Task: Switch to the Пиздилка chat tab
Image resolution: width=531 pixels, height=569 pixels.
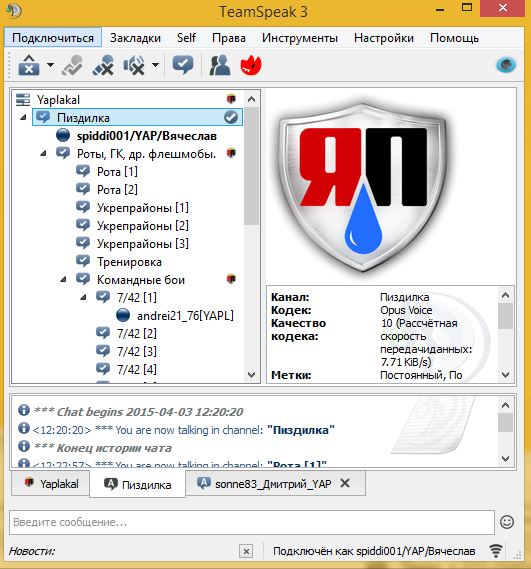Action: point(138,484)
